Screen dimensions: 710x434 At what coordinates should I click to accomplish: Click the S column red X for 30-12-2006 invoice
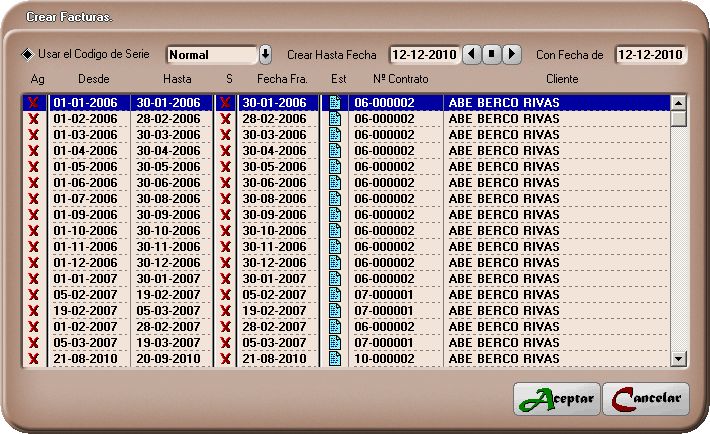226,262
